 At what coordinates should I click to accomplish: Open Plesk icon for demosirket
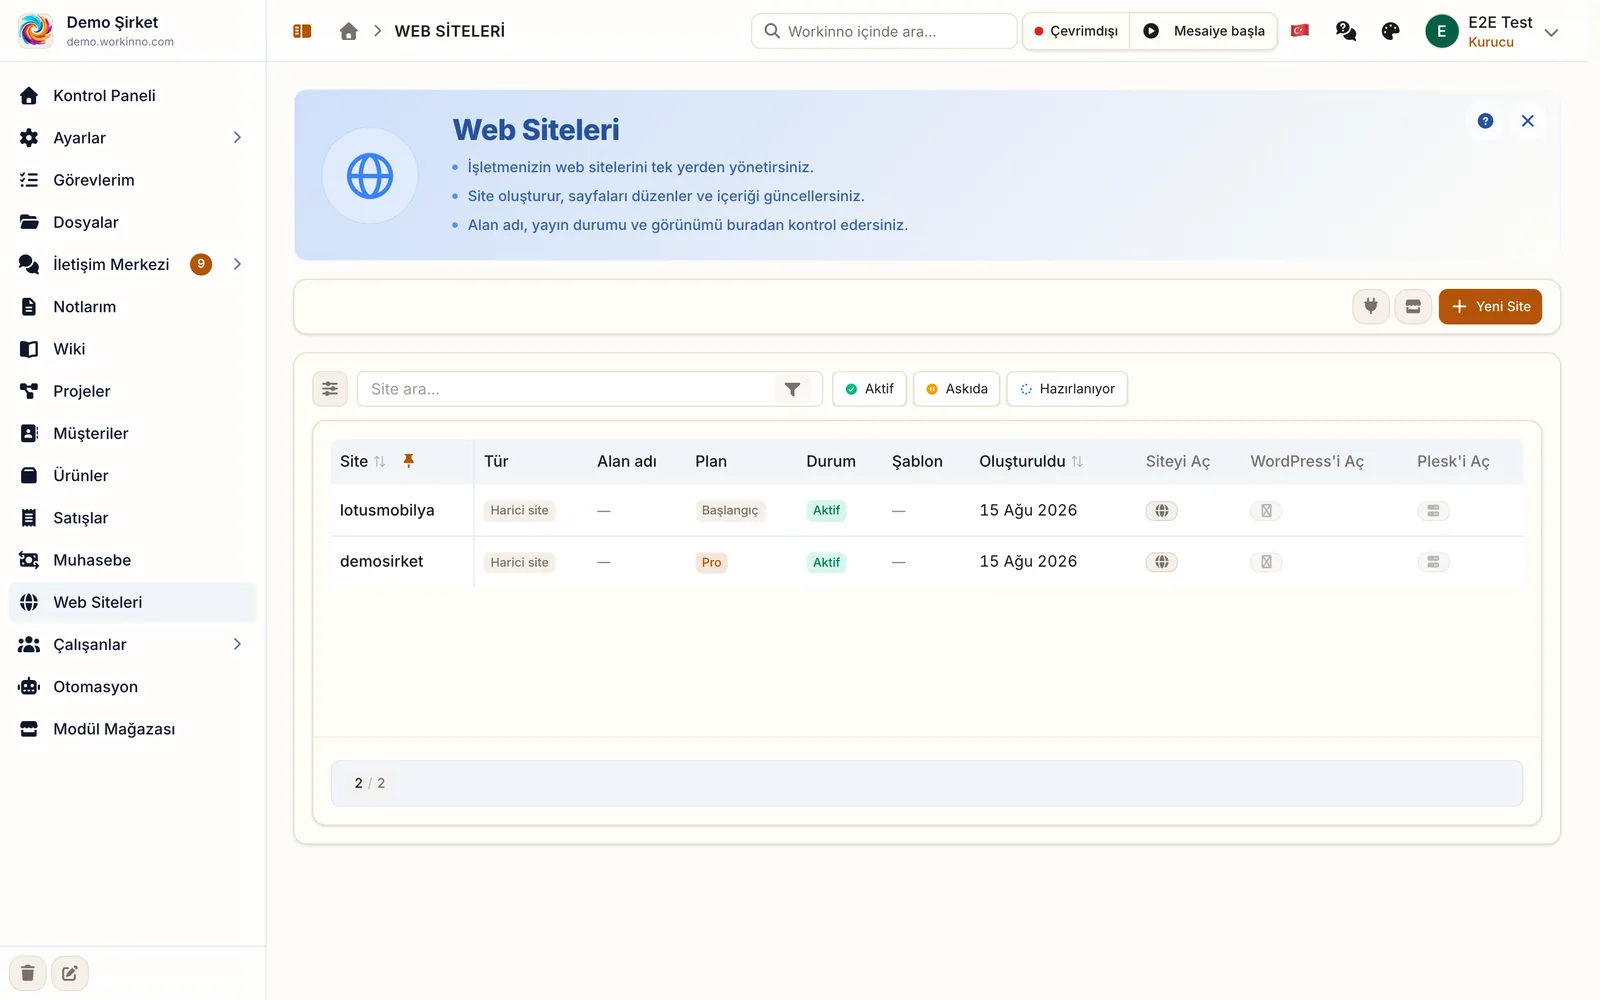tap(1433, 562)
